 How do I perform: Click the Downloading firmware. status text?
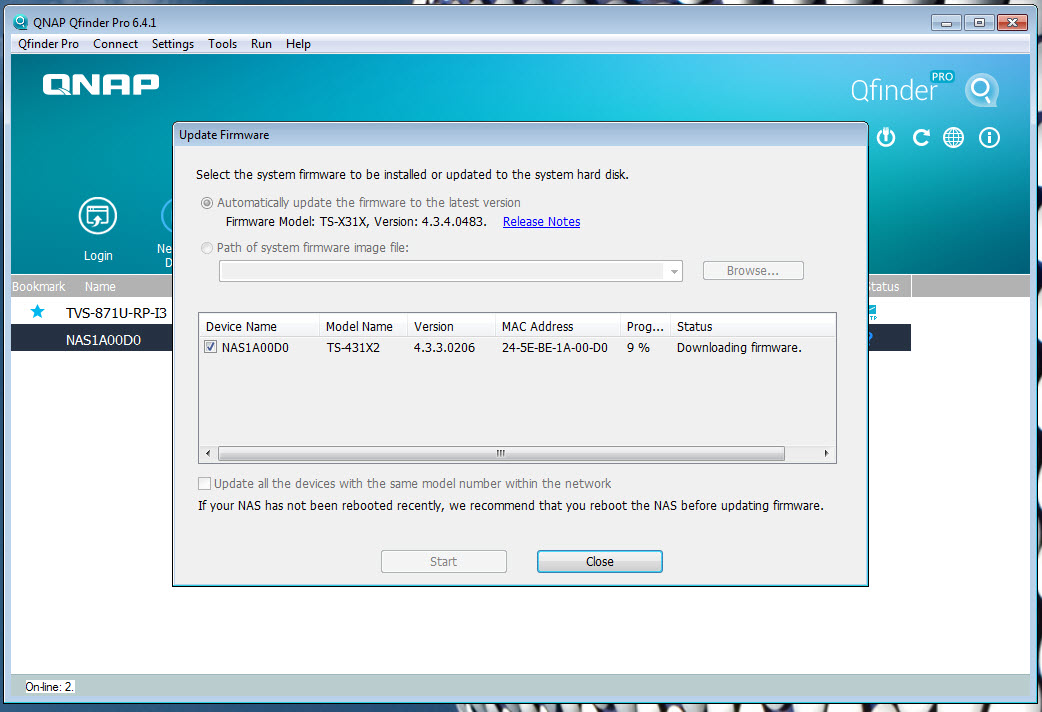pos(739,348)
